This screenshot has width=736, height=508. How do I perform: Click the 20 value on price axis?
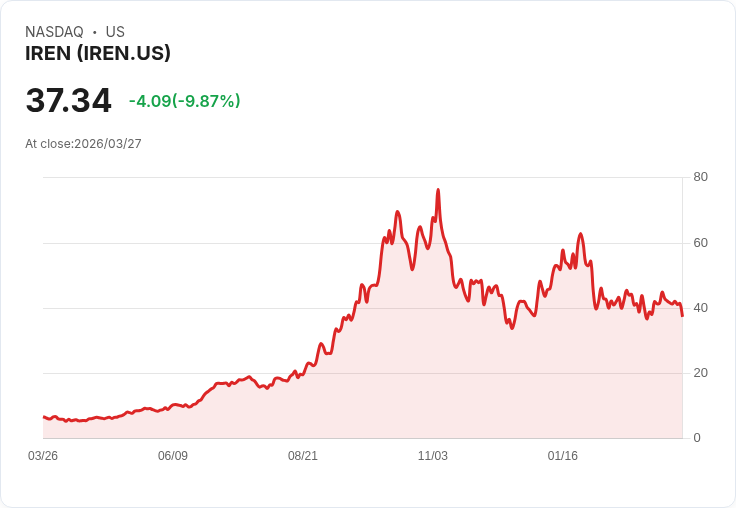pyautogui.click(x=700, y=373)
